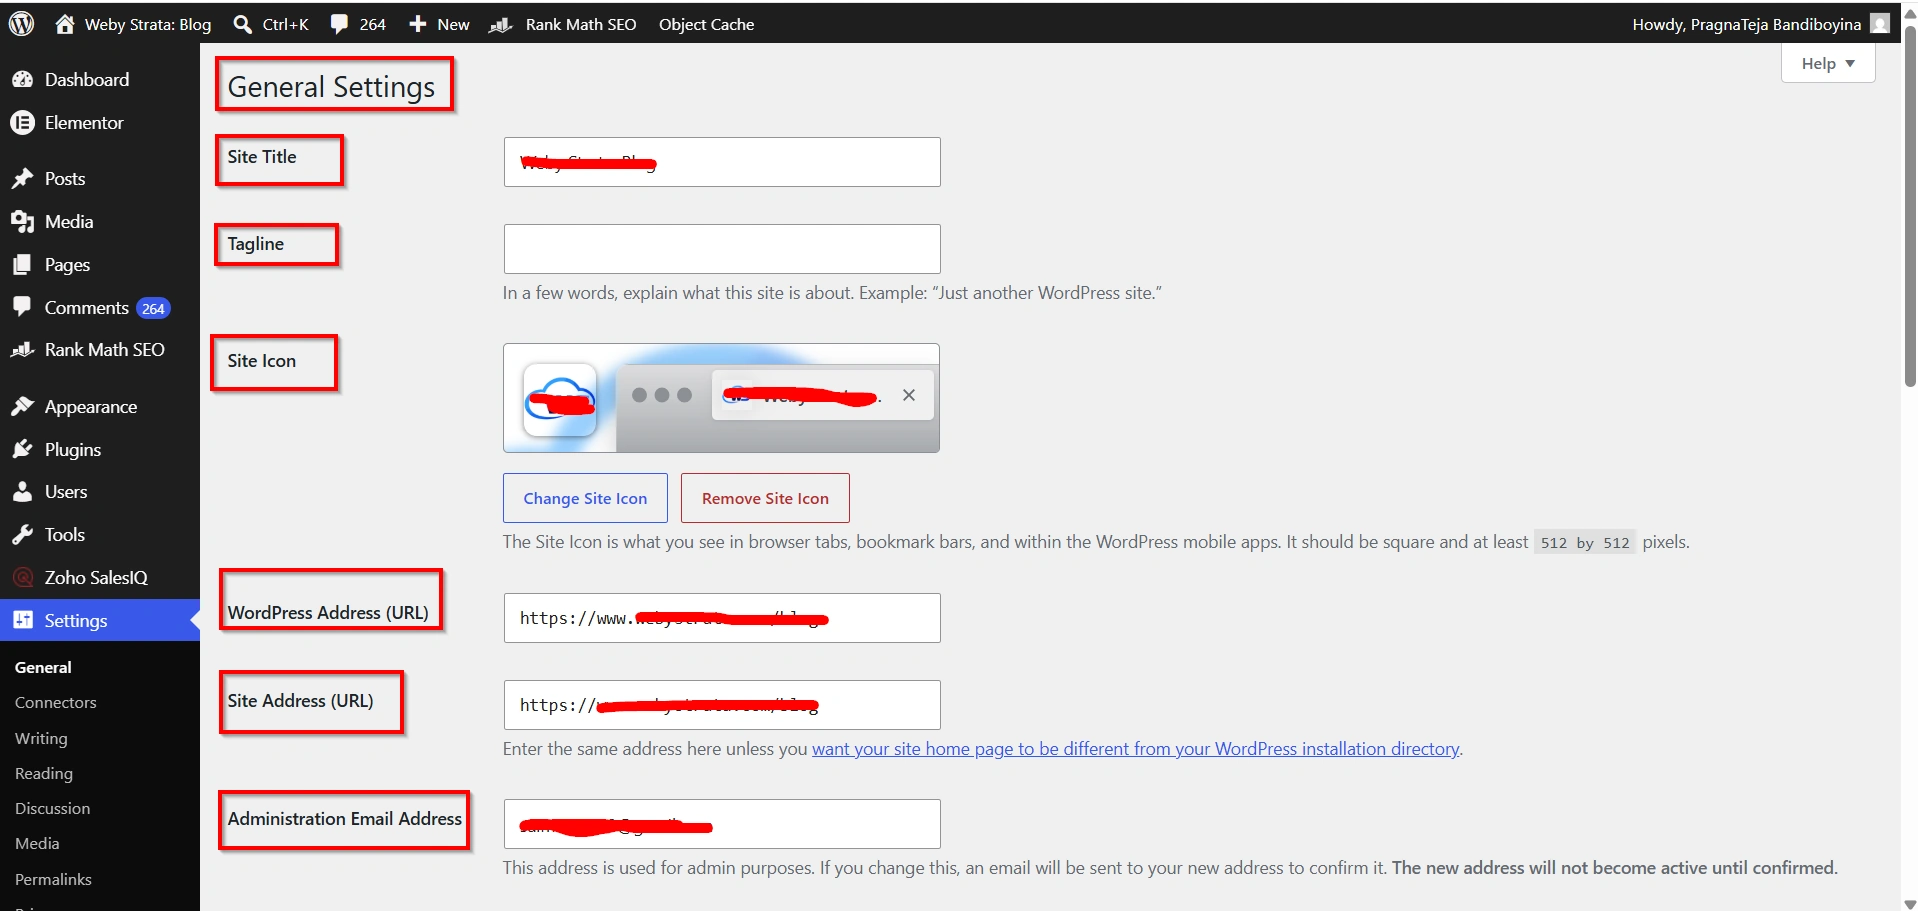Open the site home icon in admin bar
This screenshot has width=1918, height=911.
click(65, 24)
